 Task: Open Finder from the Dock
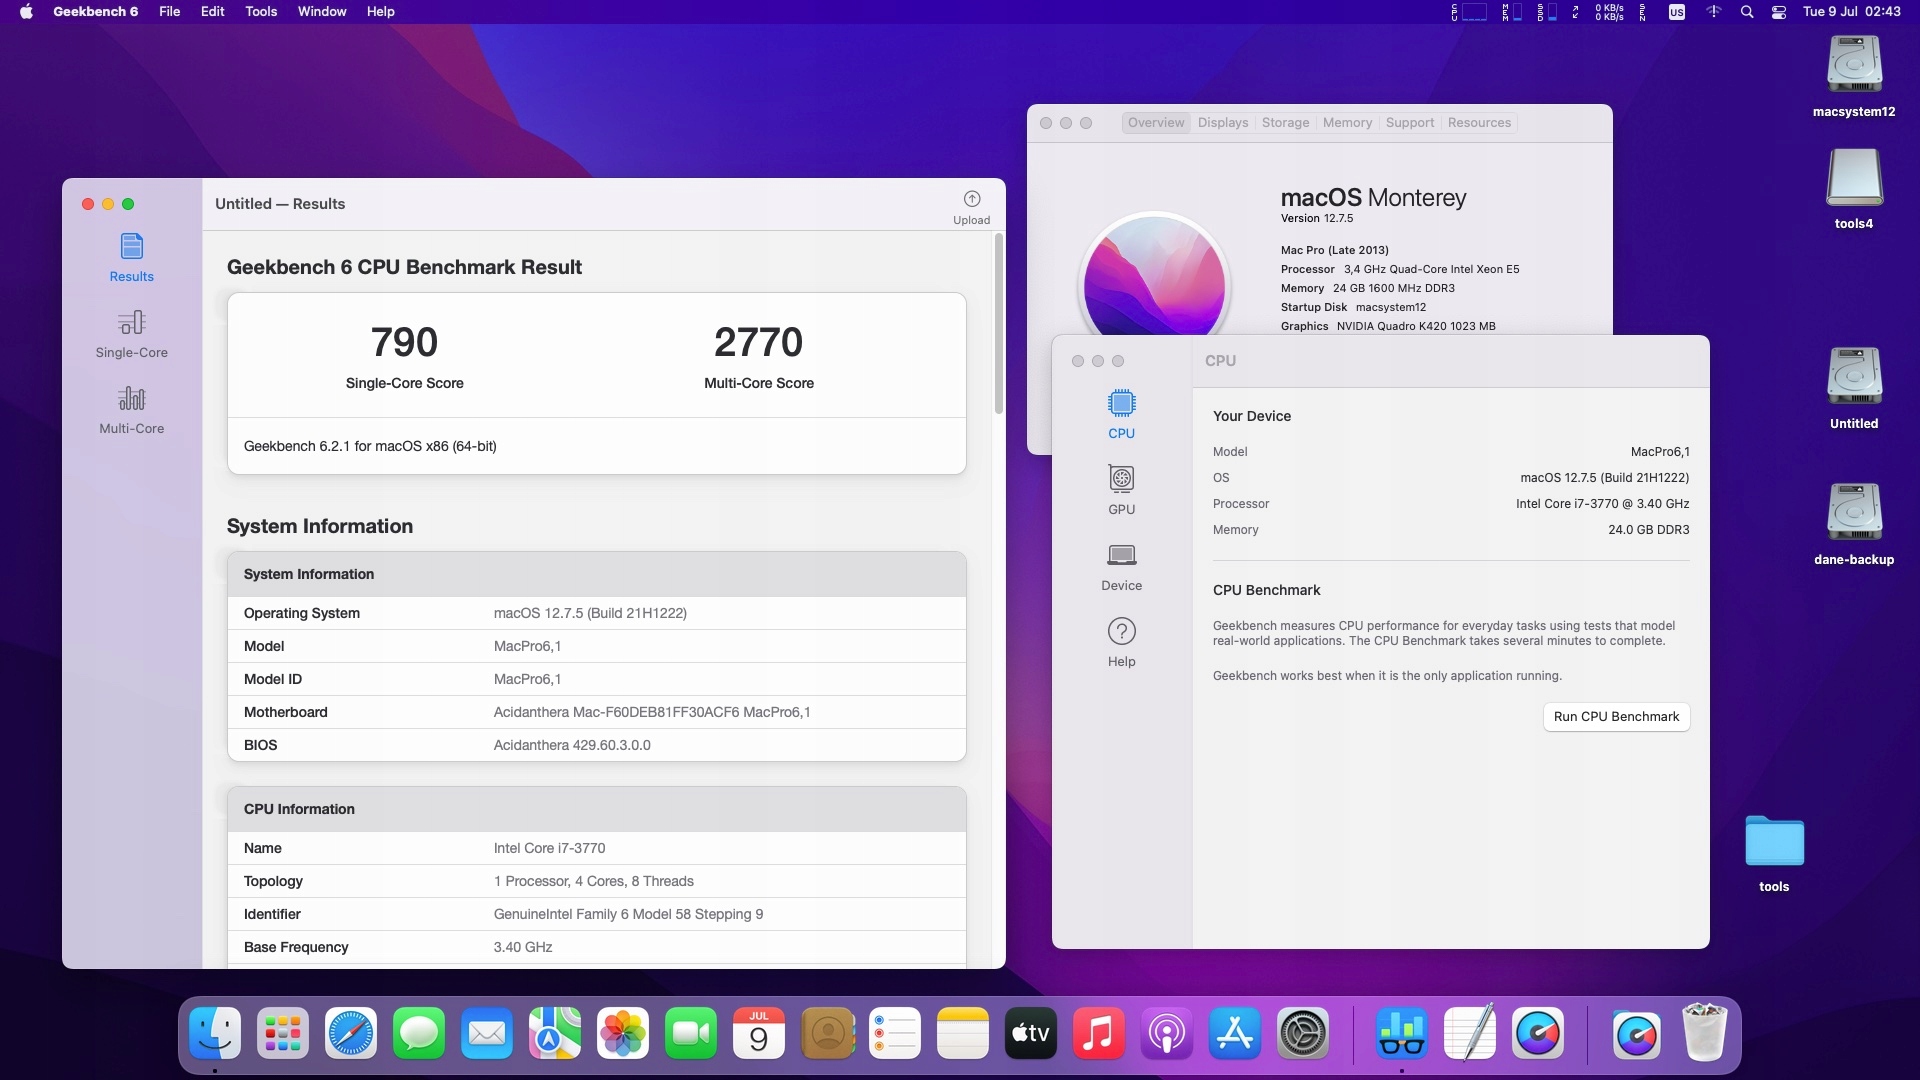pos(215,1034)
